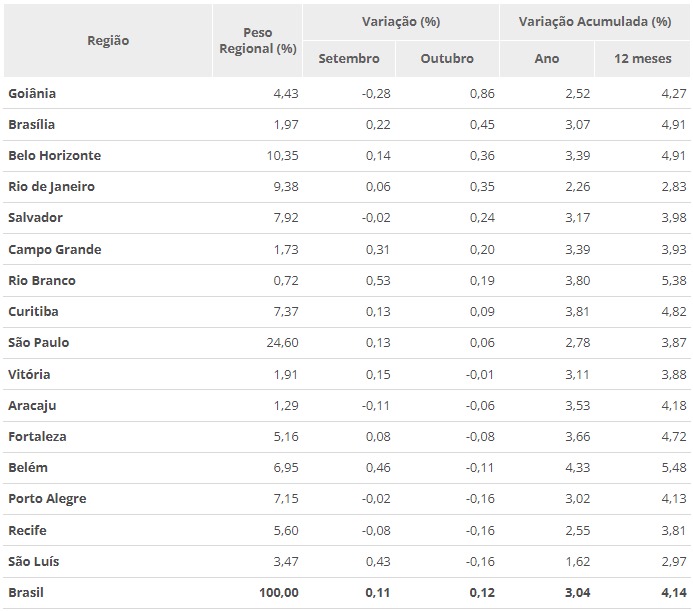Click the Porto Alegre row label

click(47, 499)
